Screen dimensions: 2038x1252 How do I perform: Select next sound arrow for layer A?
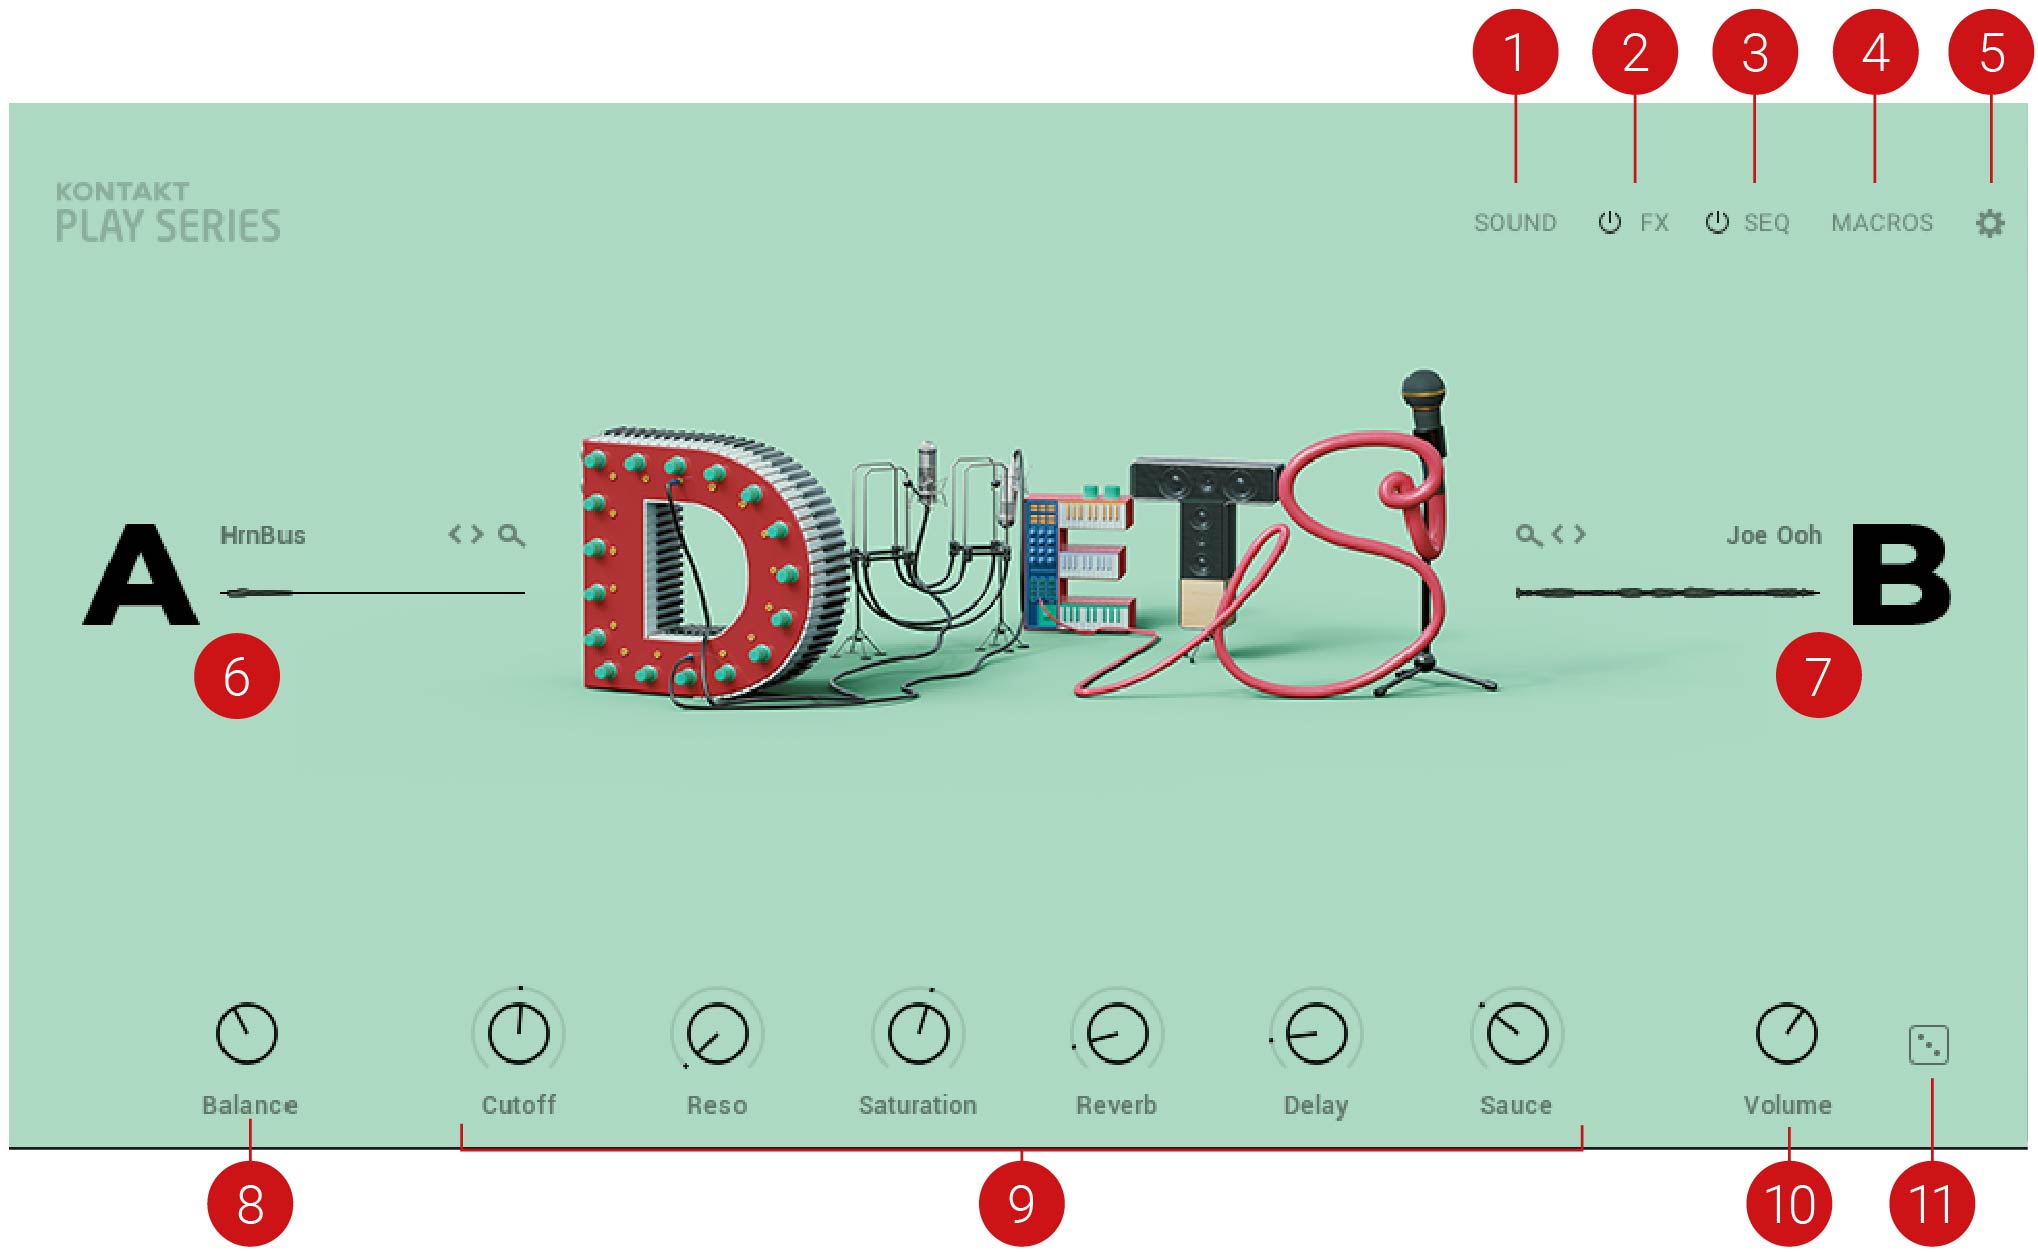coord(477,534)
